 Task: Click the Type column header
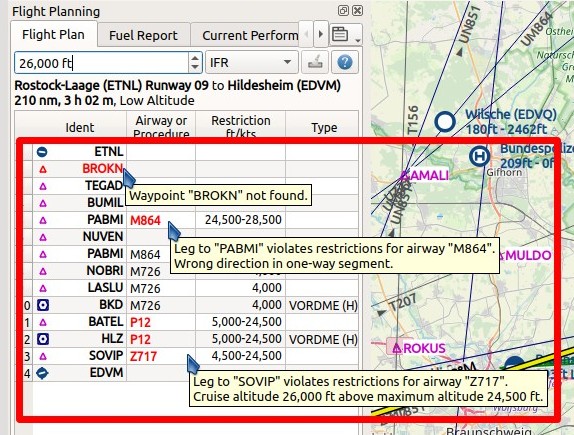click(x=324, y=127)
